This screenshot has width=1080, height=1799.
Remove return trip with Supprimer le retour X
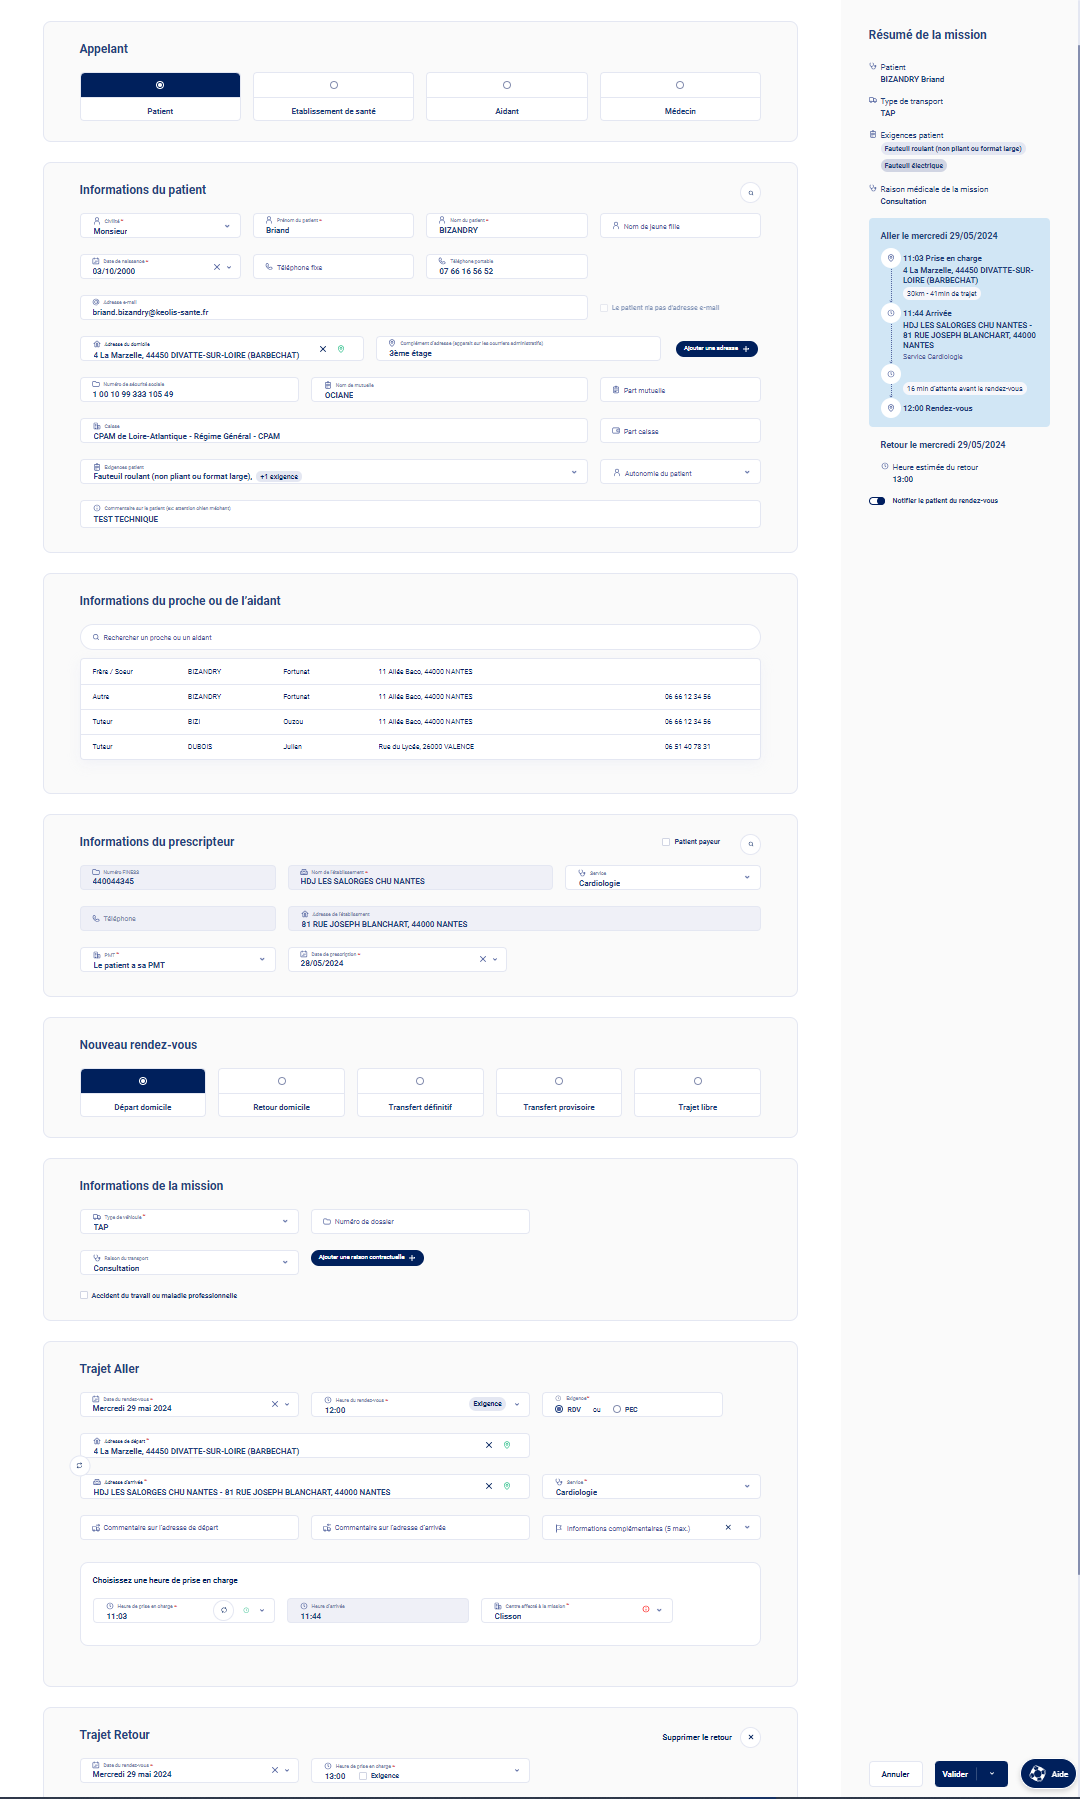click(751, 1737)
